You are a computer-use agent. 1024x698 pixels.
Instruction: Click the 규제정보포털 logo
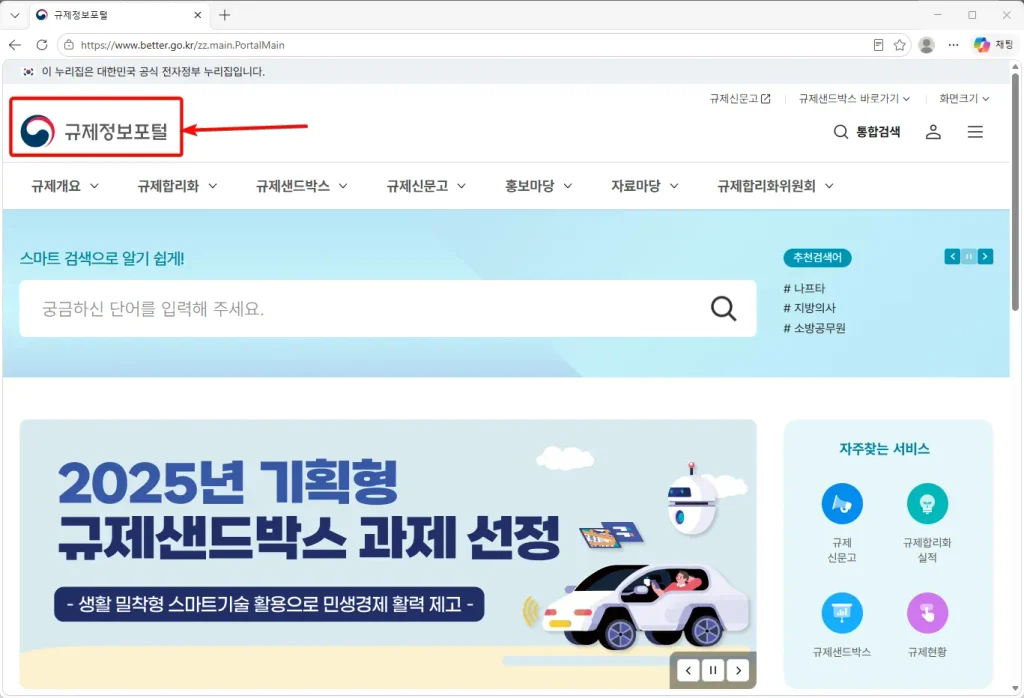tap(95, 131)
